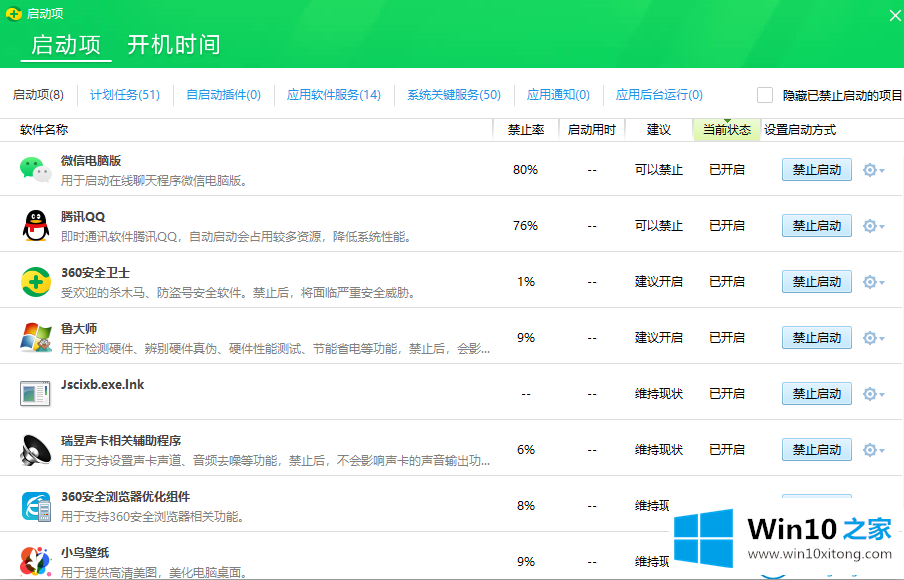
Task: Disable startup for 鲁大师
Action: (816, 338)
